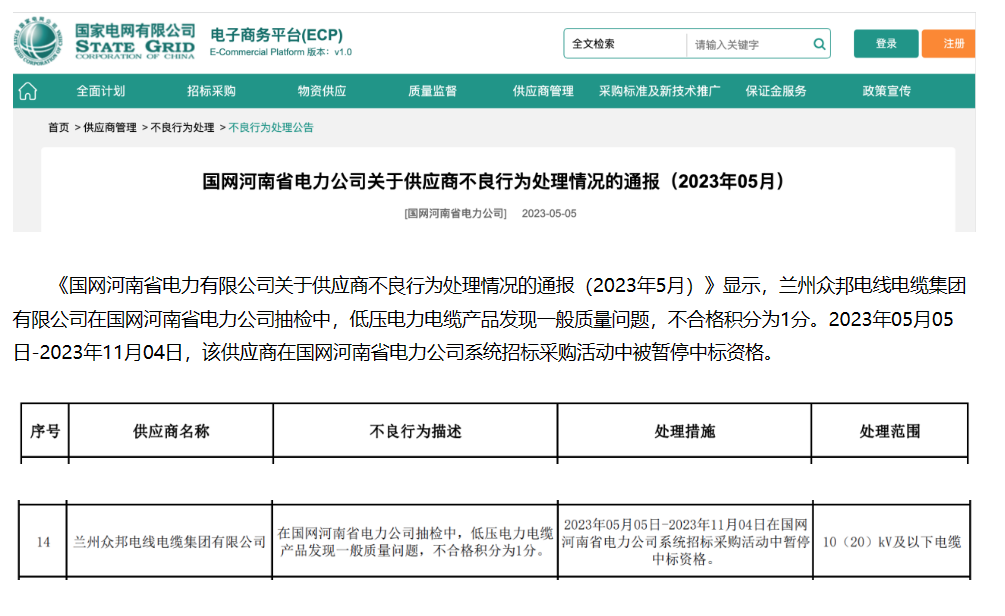Click the 供应商管理 breadcrumb link
This screenshot has height=616, width=1005.
tap(110, 128)
